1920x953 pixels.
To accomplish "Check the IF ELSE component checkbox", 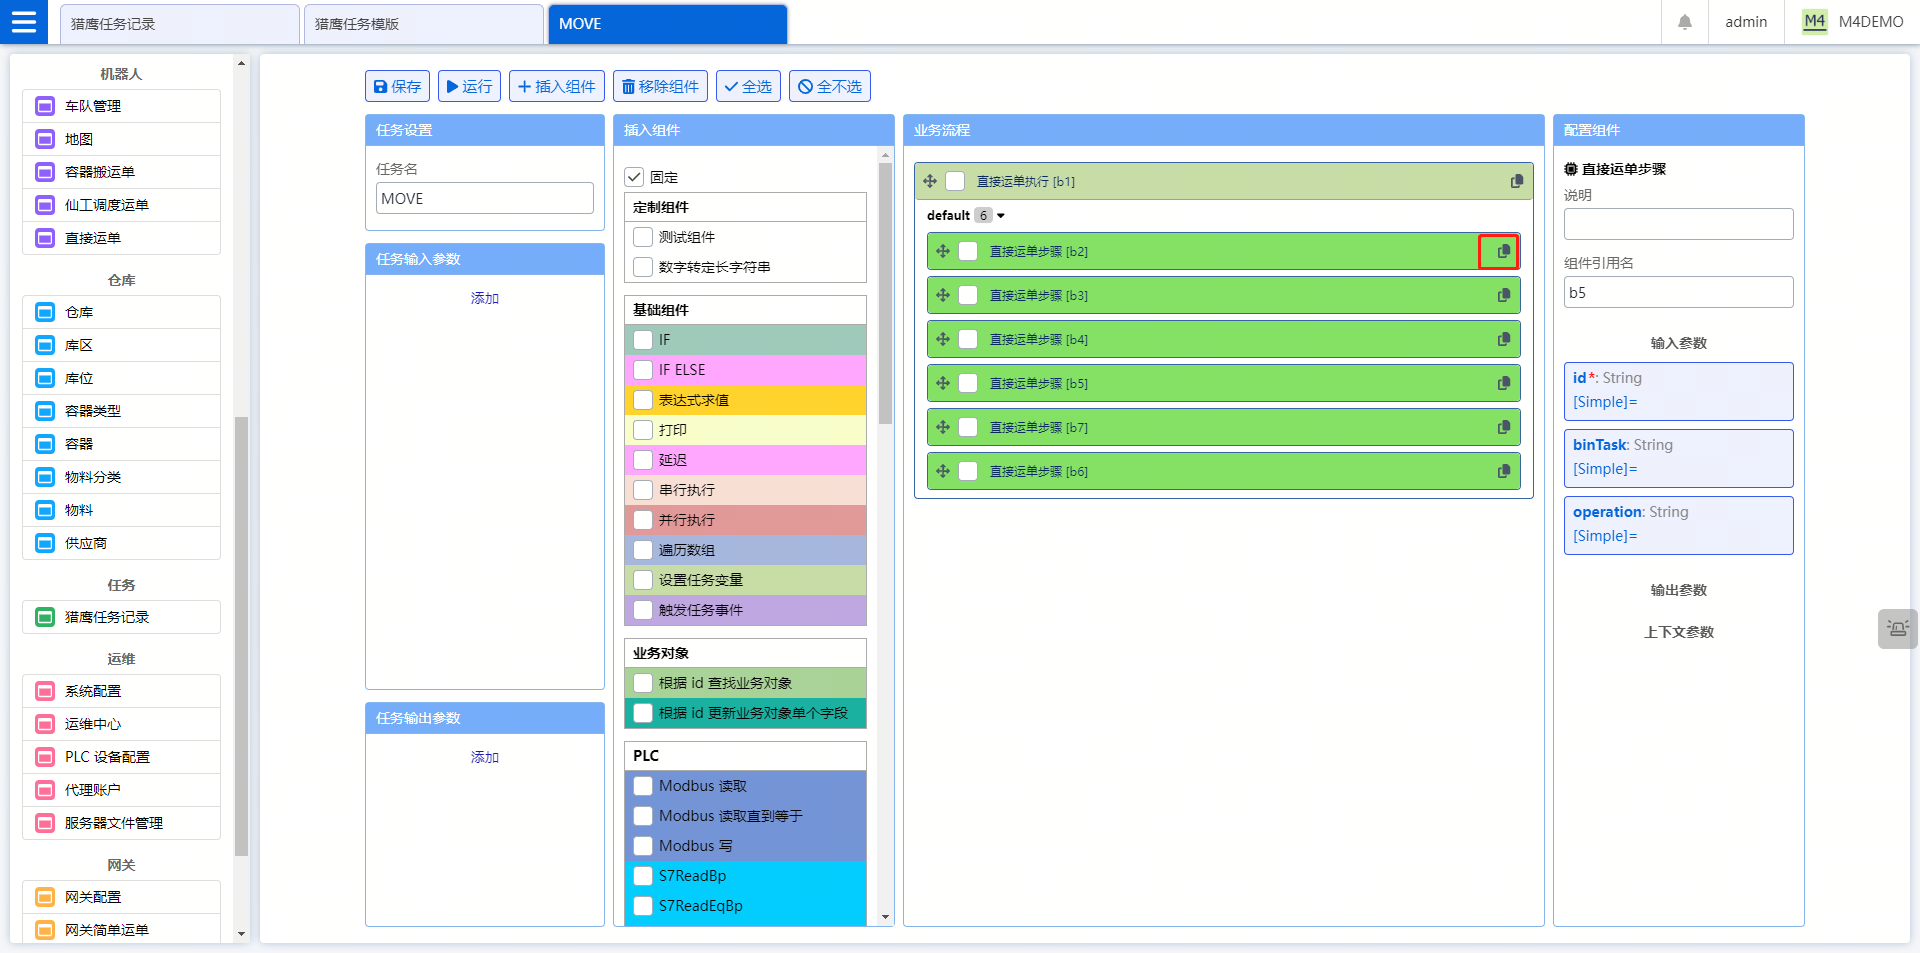I will click(x=643, y=370).
